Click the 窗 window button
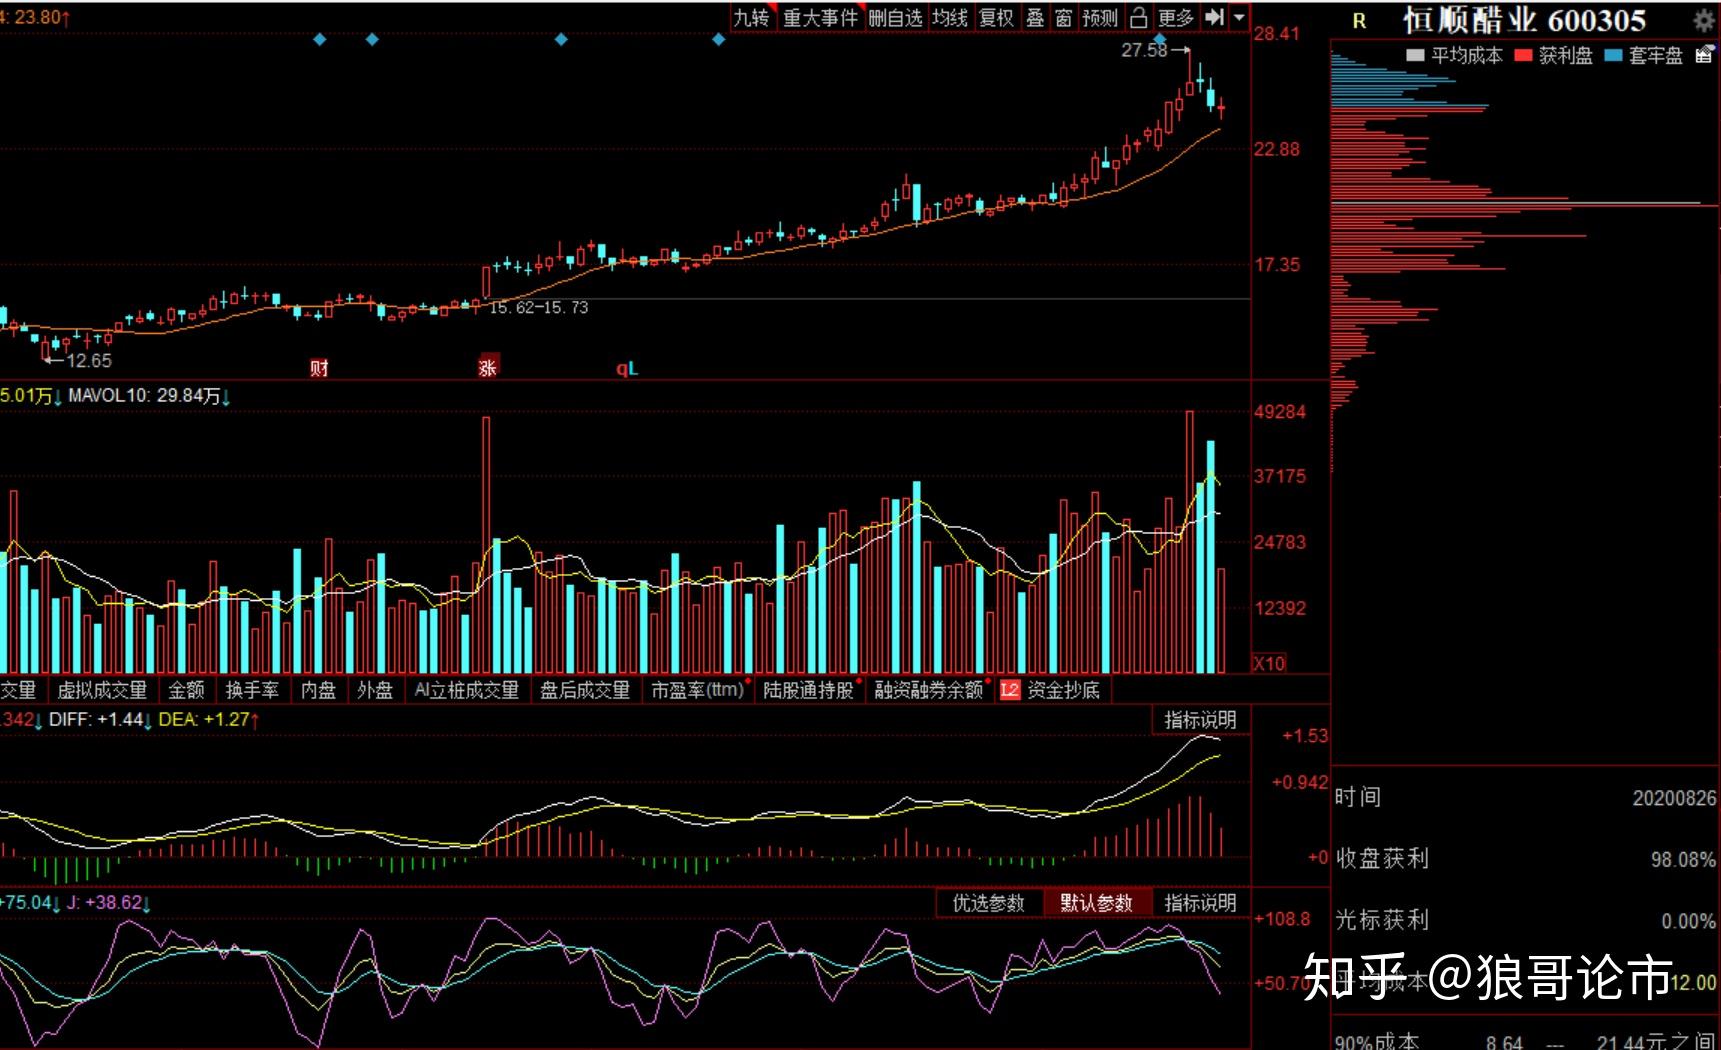The height and width of the screenshot is (1050, 1721). 1063,18
